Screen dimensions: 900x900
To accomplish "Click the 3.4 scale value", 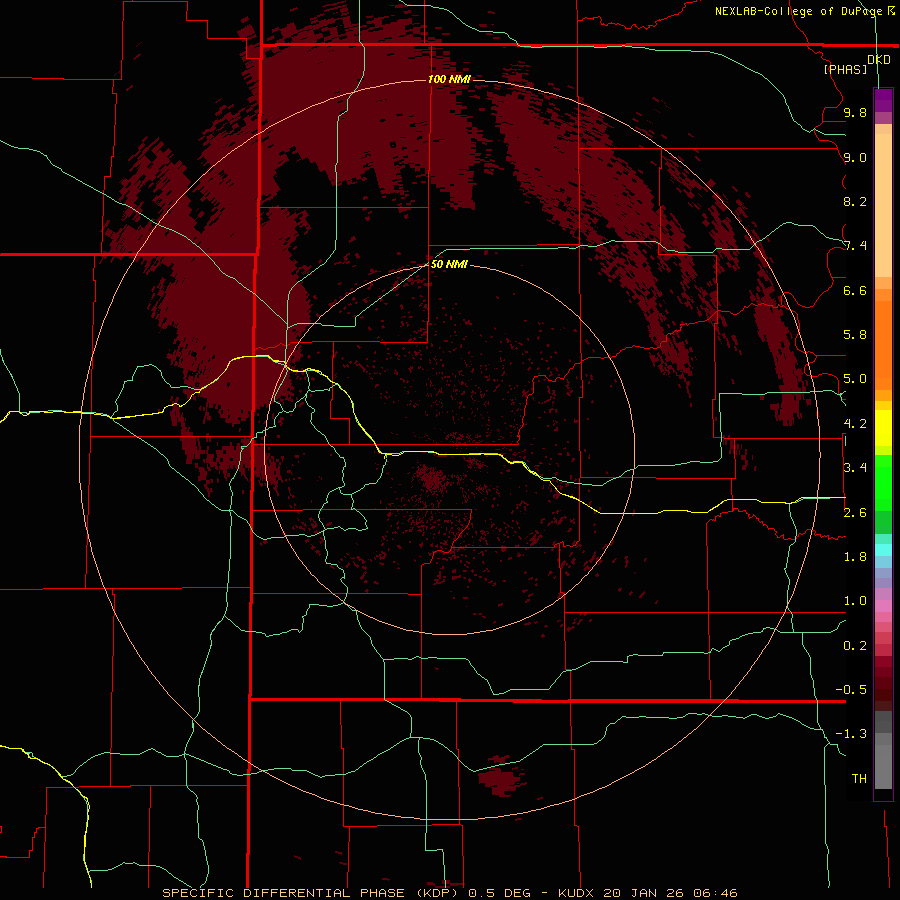I will (855, 468).
